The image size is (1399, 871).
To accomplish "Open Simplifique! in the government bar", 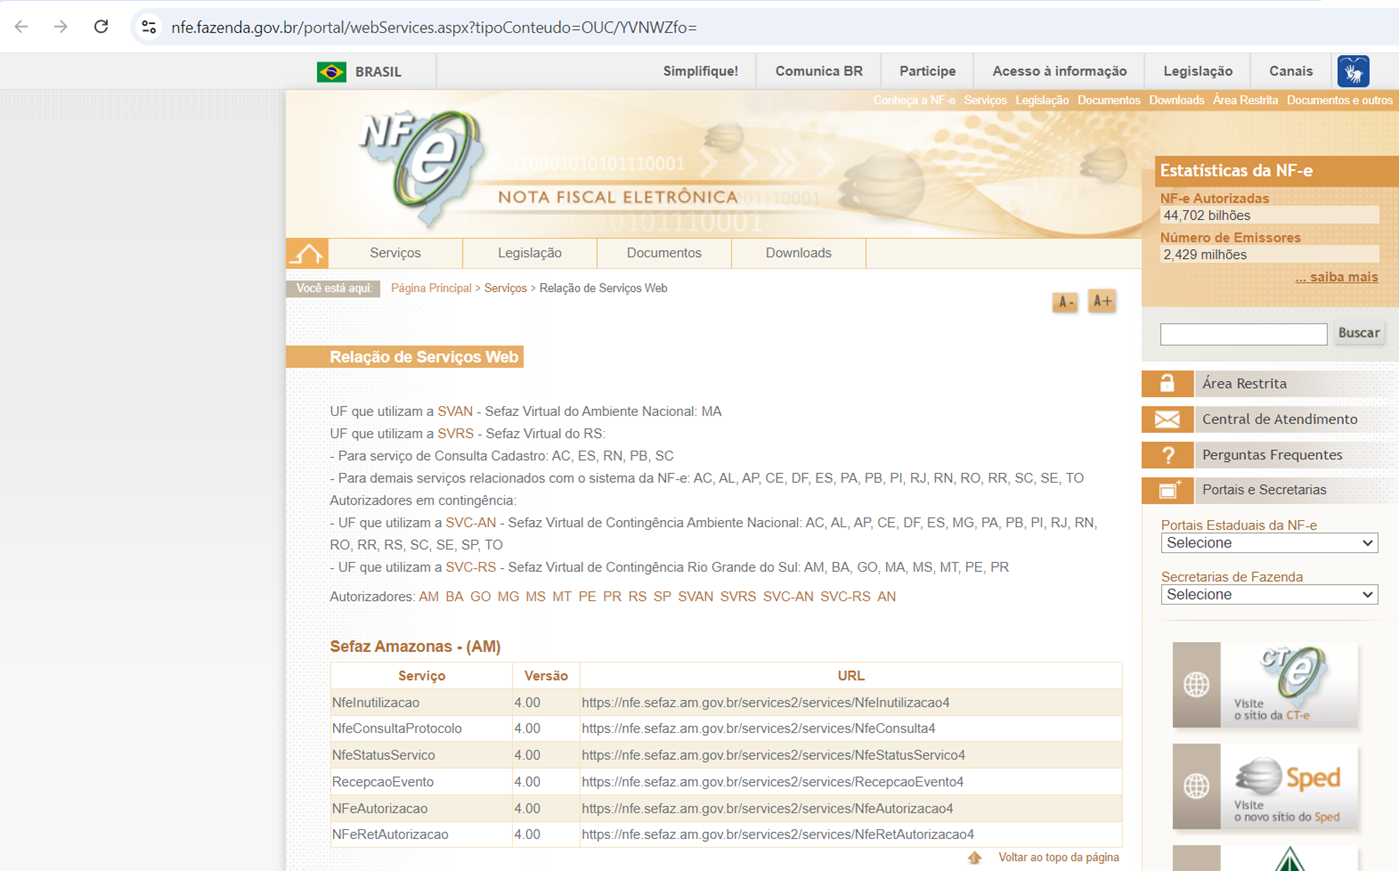I will tap(700, 72).
